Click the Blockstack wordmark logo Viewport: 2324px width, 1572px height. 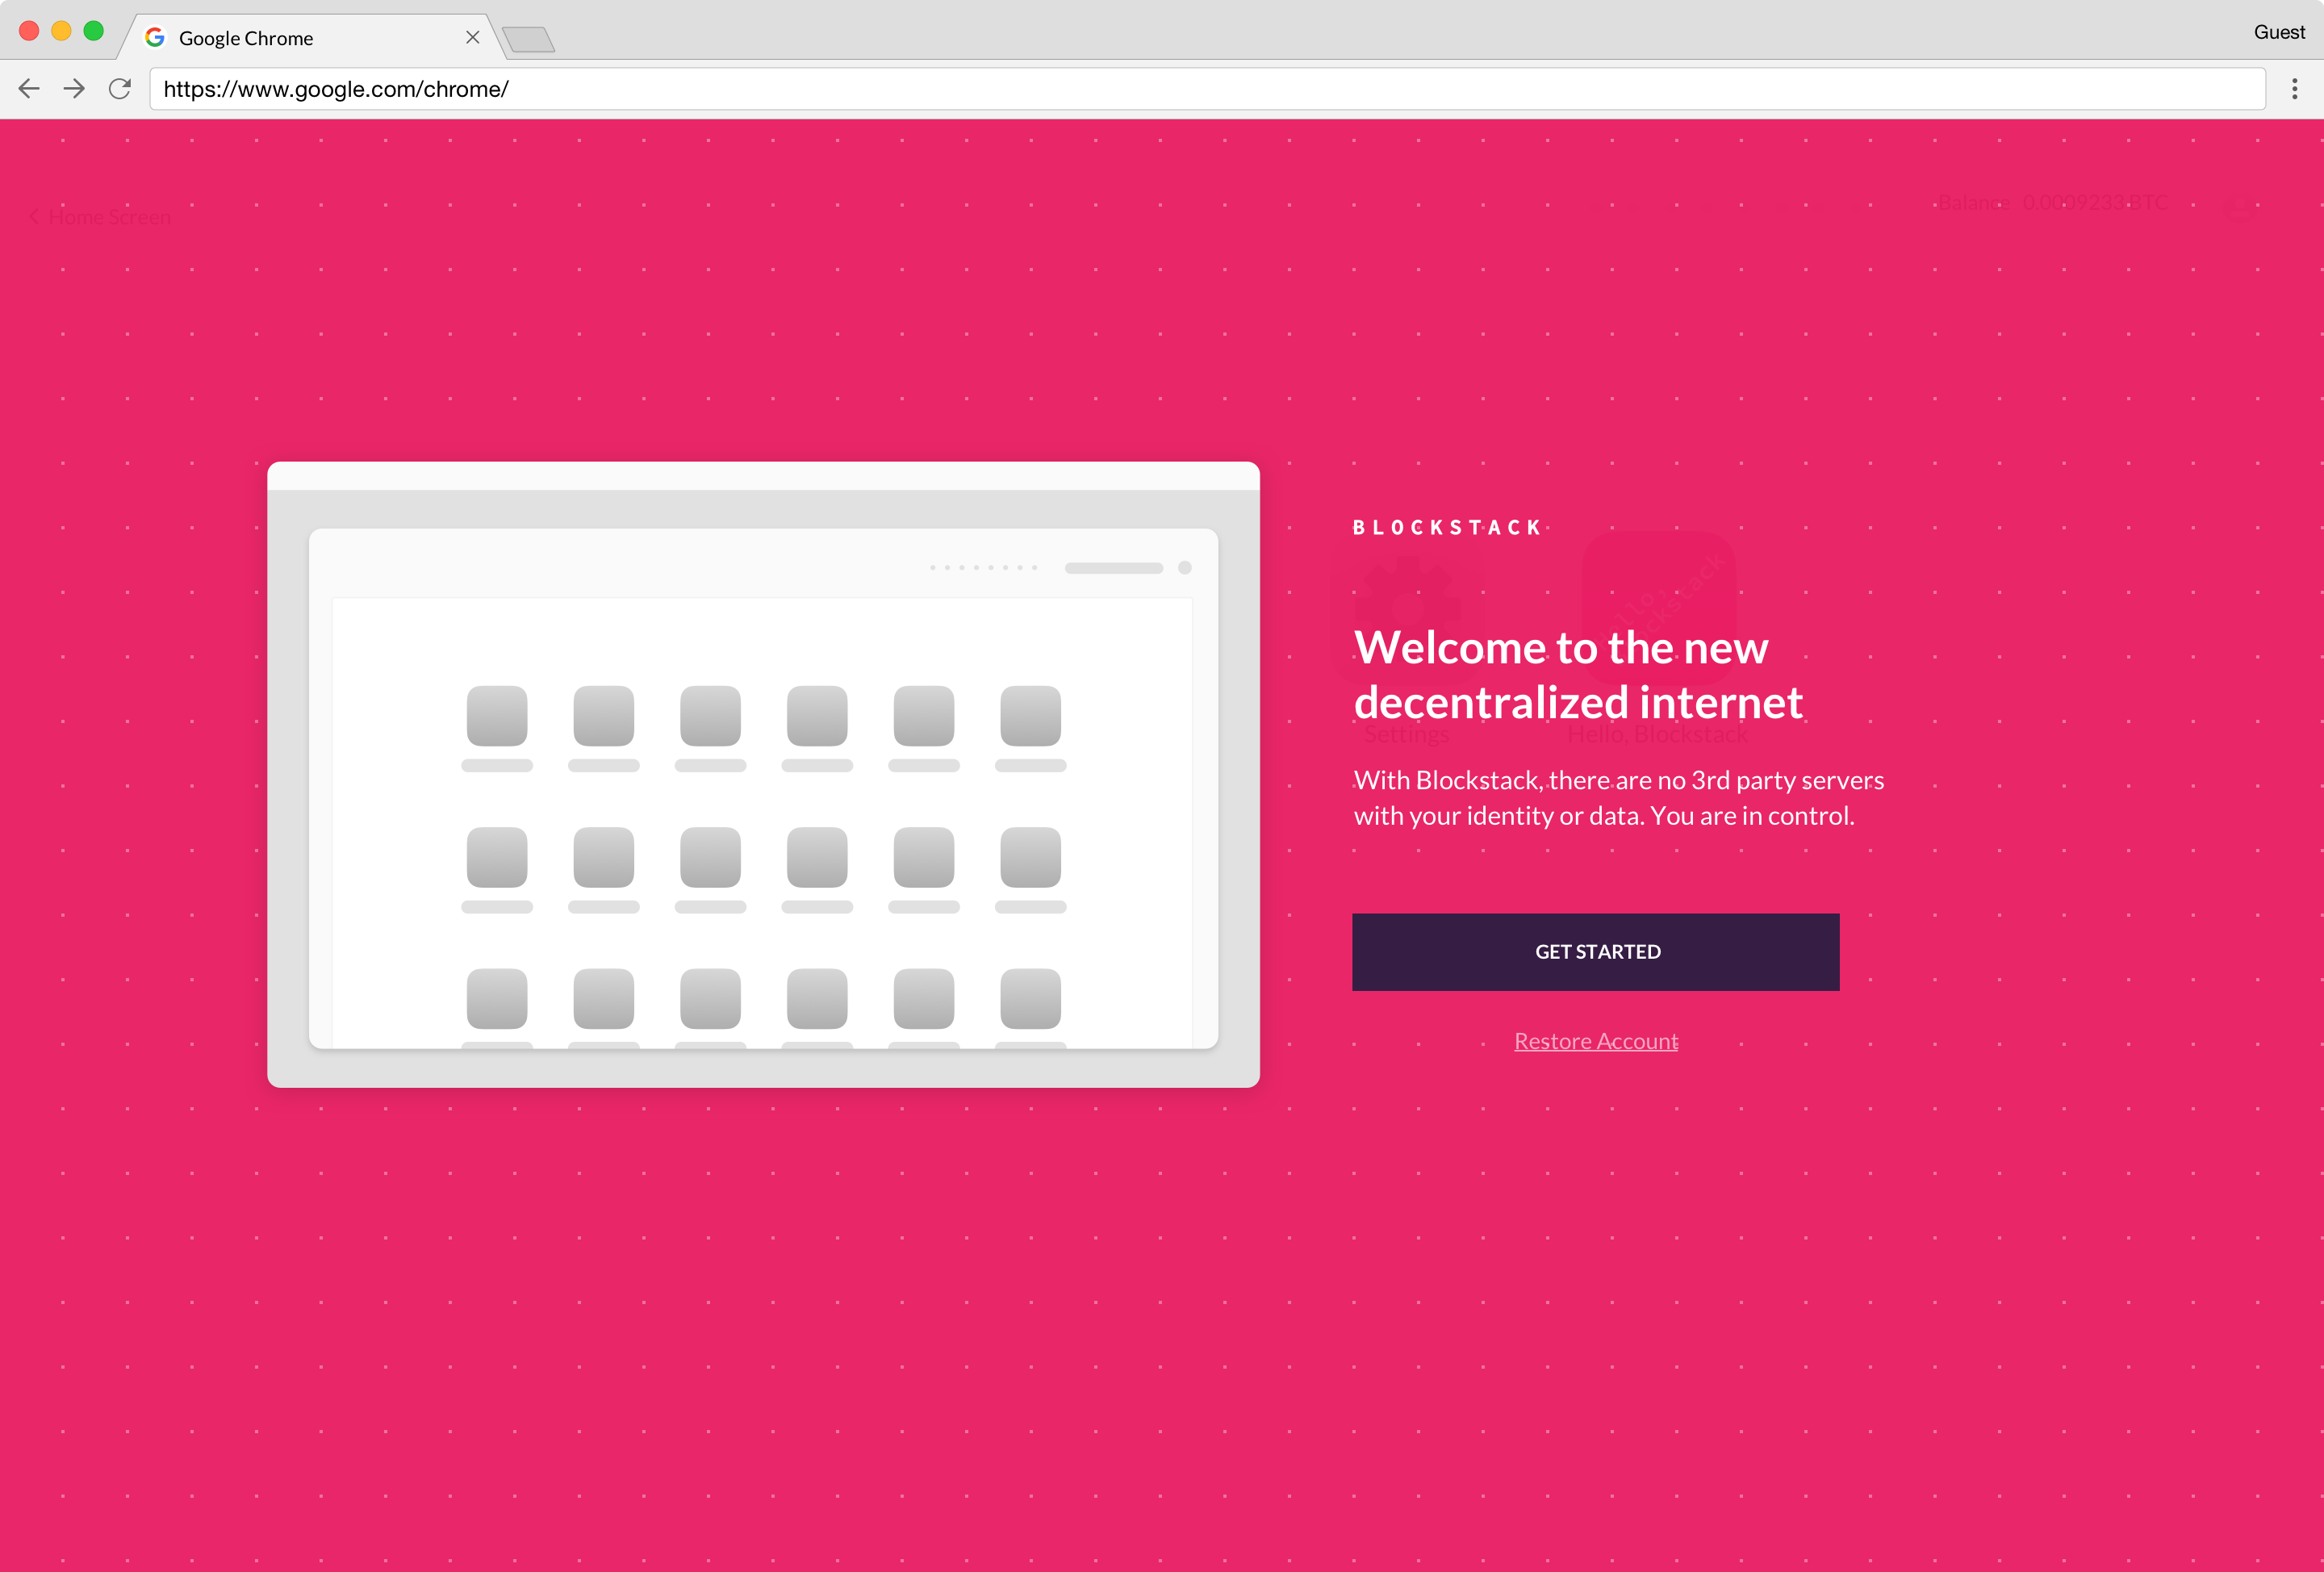coord(1447,527)
